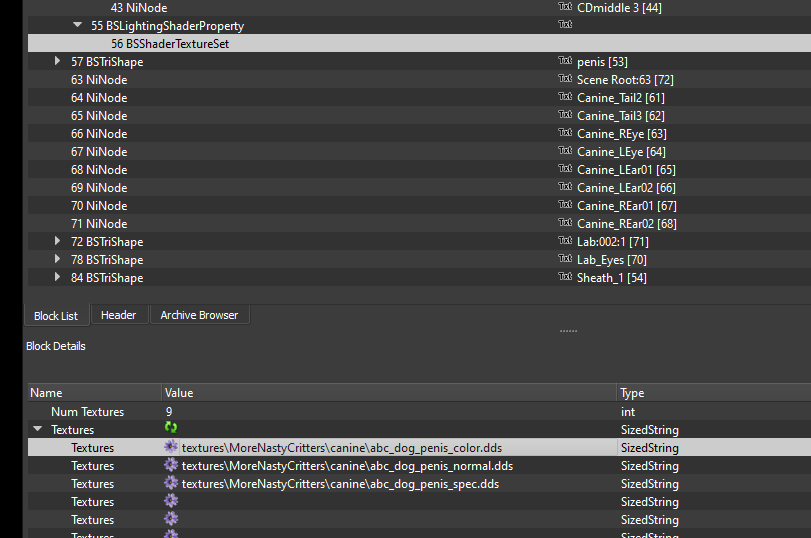
Task: Expand the 57 BSTriShape node
Action: pyautogui.click(x=57, y=61)
